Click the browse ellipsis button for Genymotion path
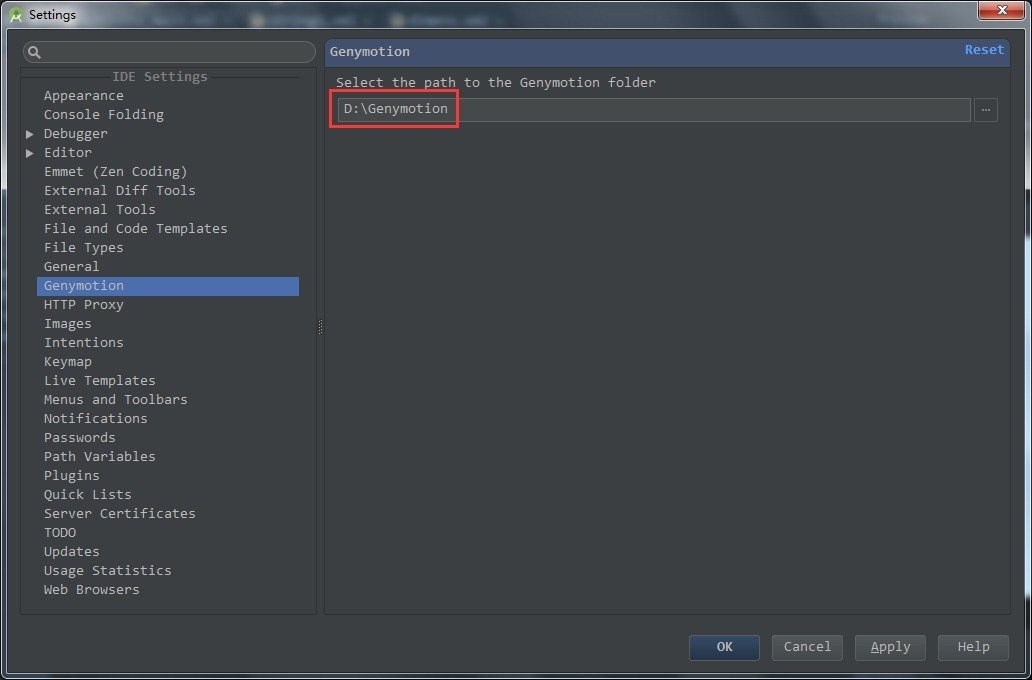The height and width of the screenshot is (680, 1032). click(985, 109)
